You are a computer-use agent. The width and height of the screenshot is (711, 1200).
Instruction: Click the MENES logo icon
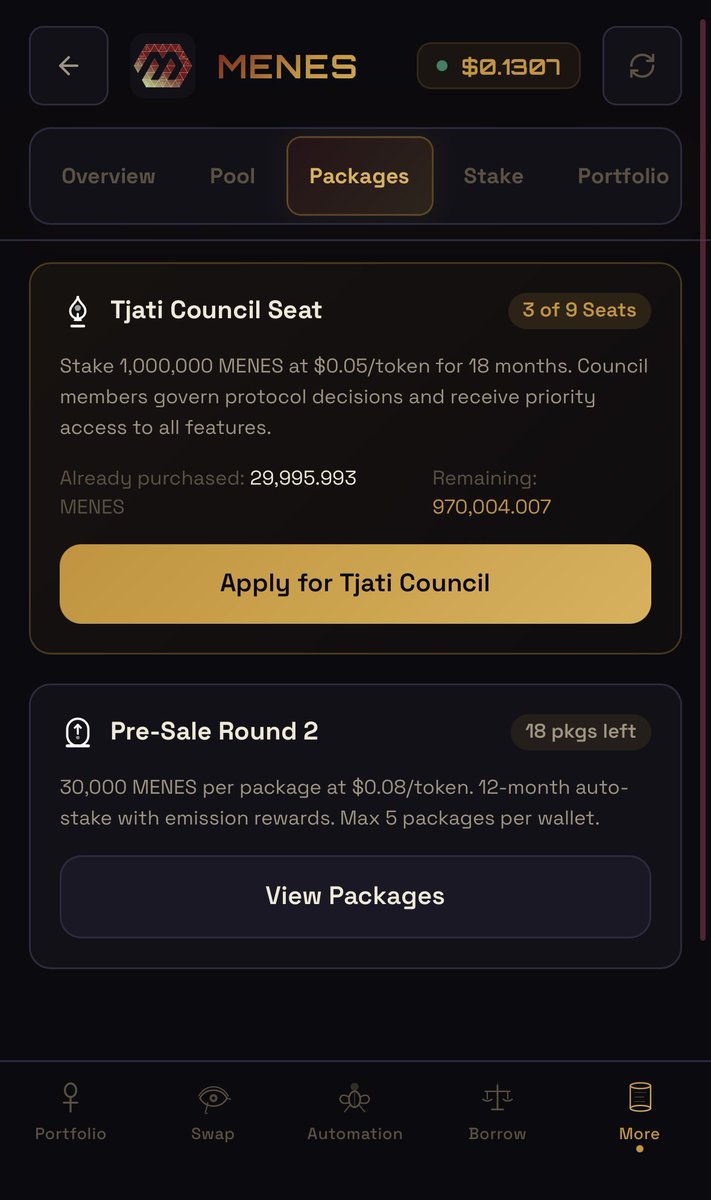click(162, 66)
